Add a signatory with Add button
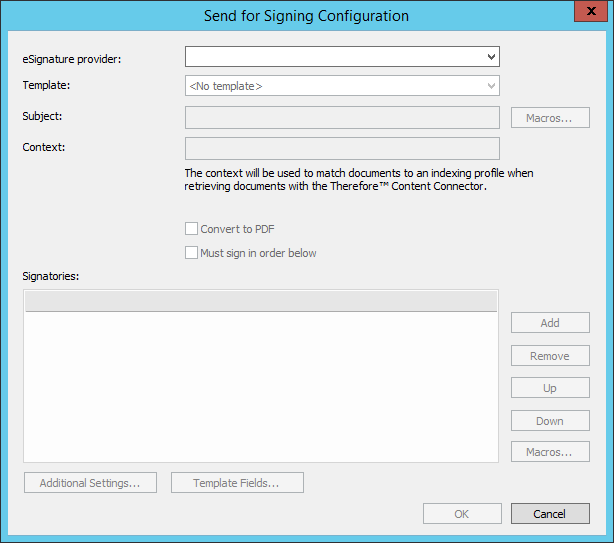 click(x=550, y=323)
